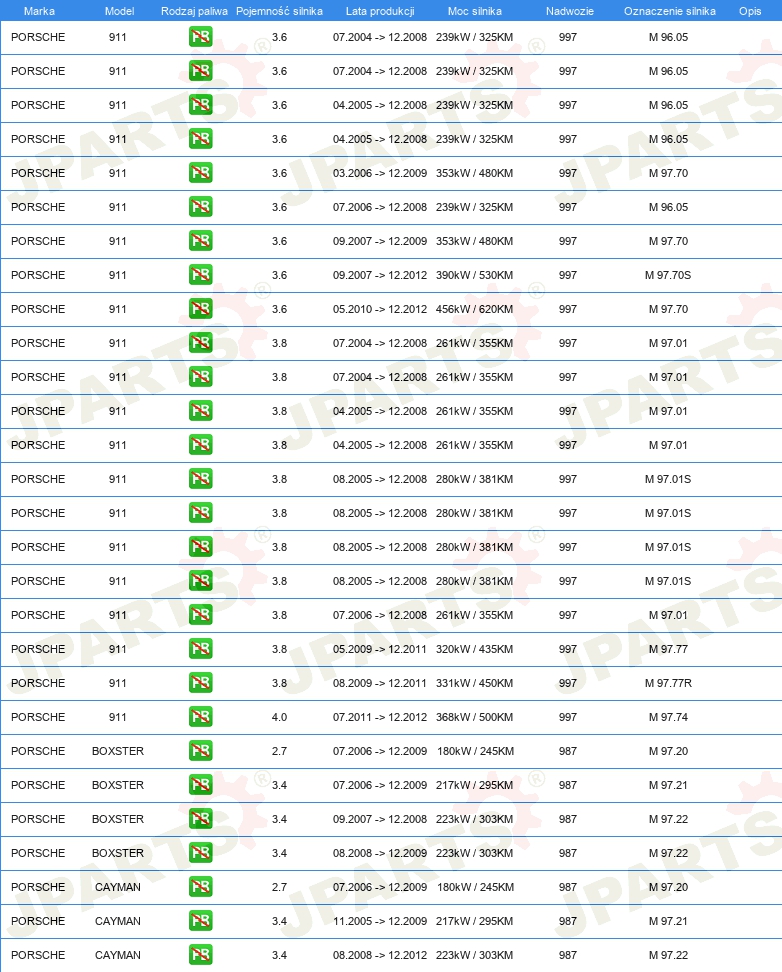Click the 390kW / 530KM power cell

pyautogui.click(x=474, y=275)
